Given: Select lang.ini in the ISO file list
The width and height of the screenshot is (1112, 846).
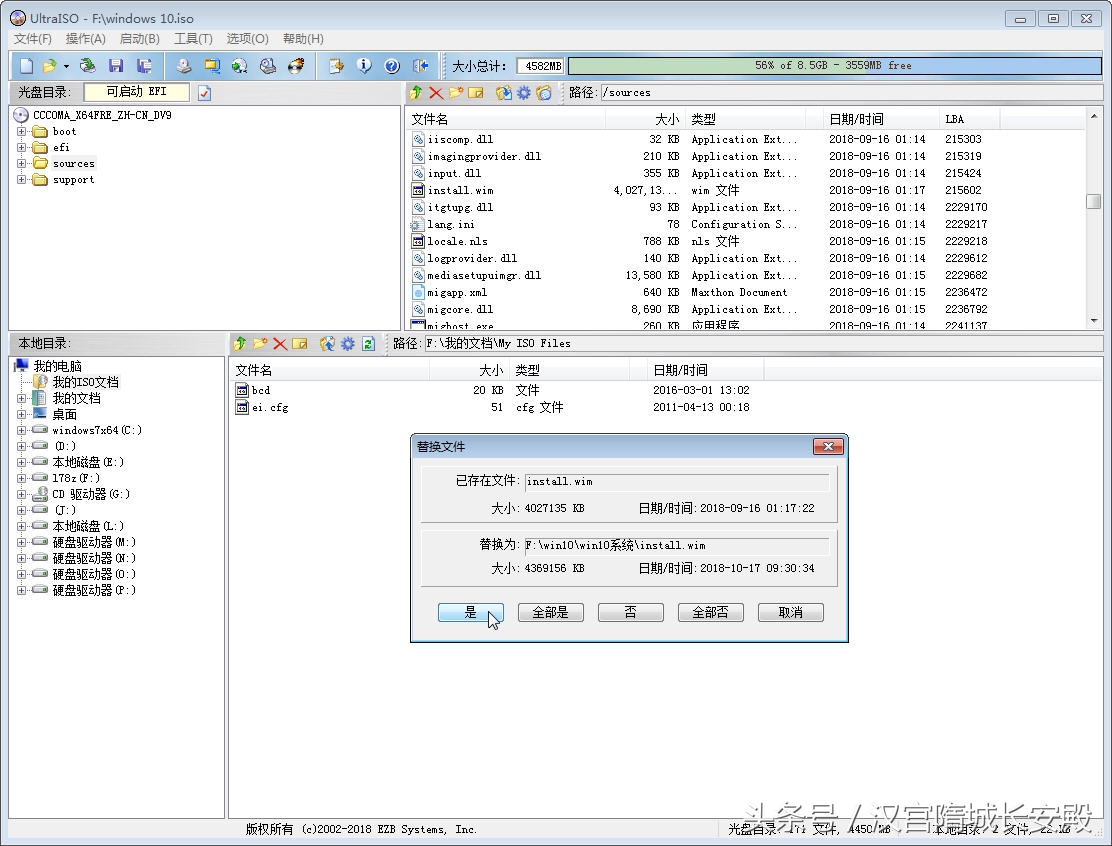Looking at the screenshot, I should click(451, 224).
